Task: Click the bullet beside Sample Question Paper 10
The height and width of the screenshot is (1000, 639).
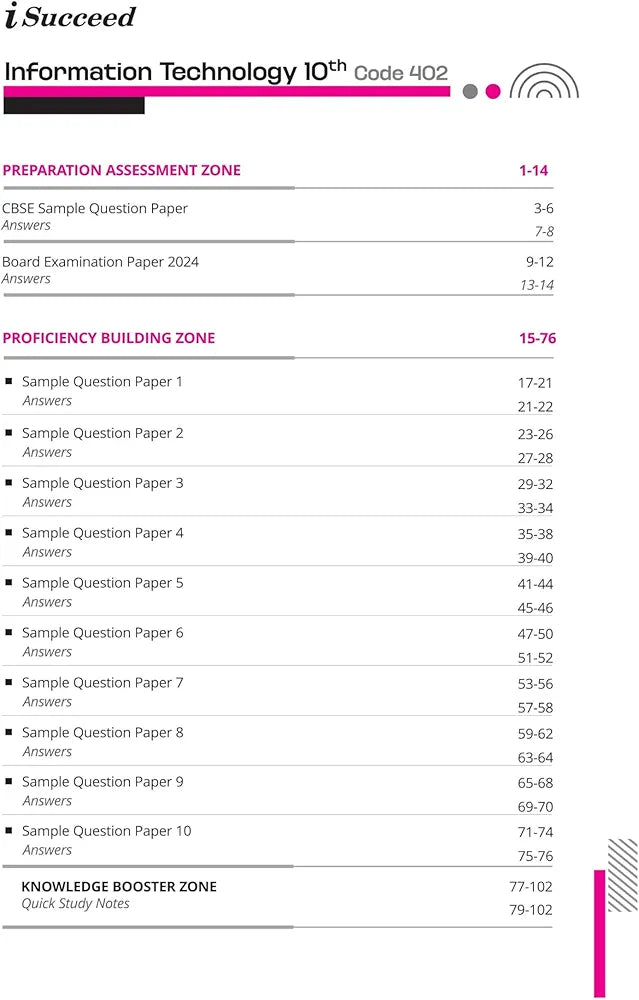Action: coord(9,830)
